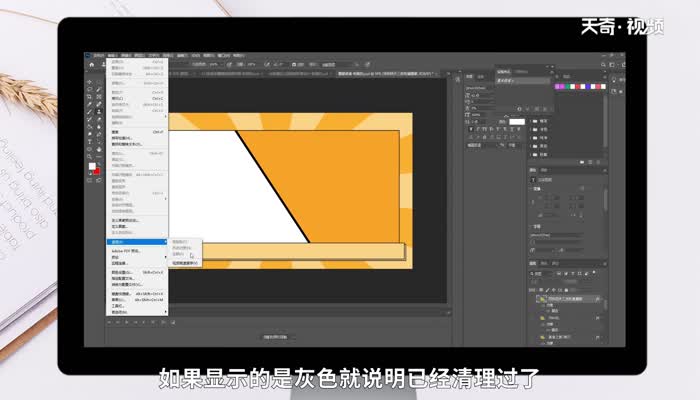Click the Photoshop logo icon in title bar
700x400 pixels.
point(88,56)
